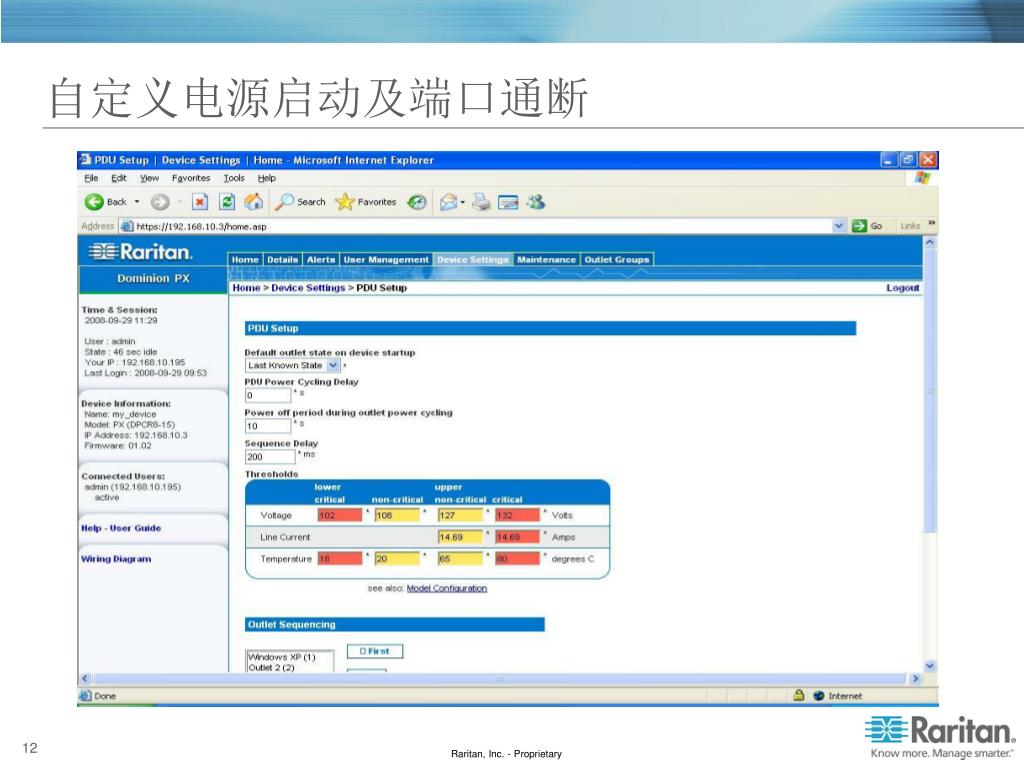Expand the Back button history arrow
Image resolution: width=1024 pixels, height=768 pixels.
click(137, 202)
